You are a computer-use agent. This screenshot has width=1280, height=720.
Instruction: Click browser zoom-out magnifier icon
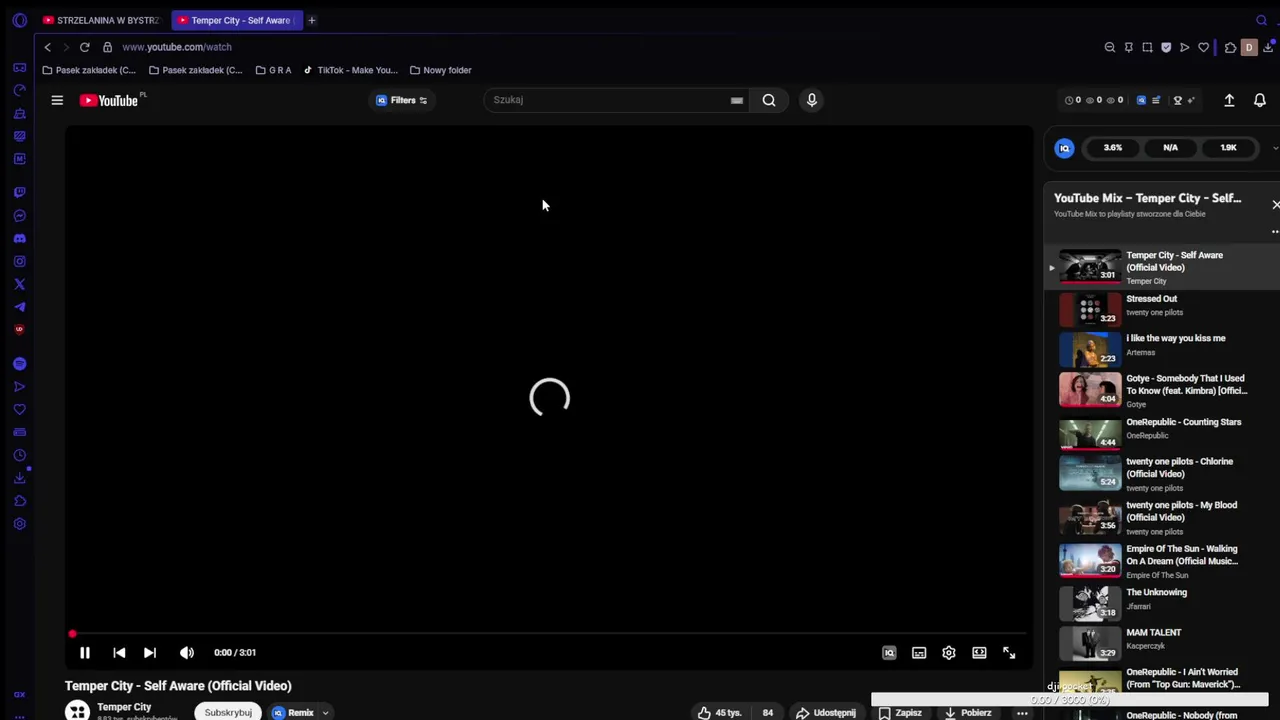point(1110,47)
